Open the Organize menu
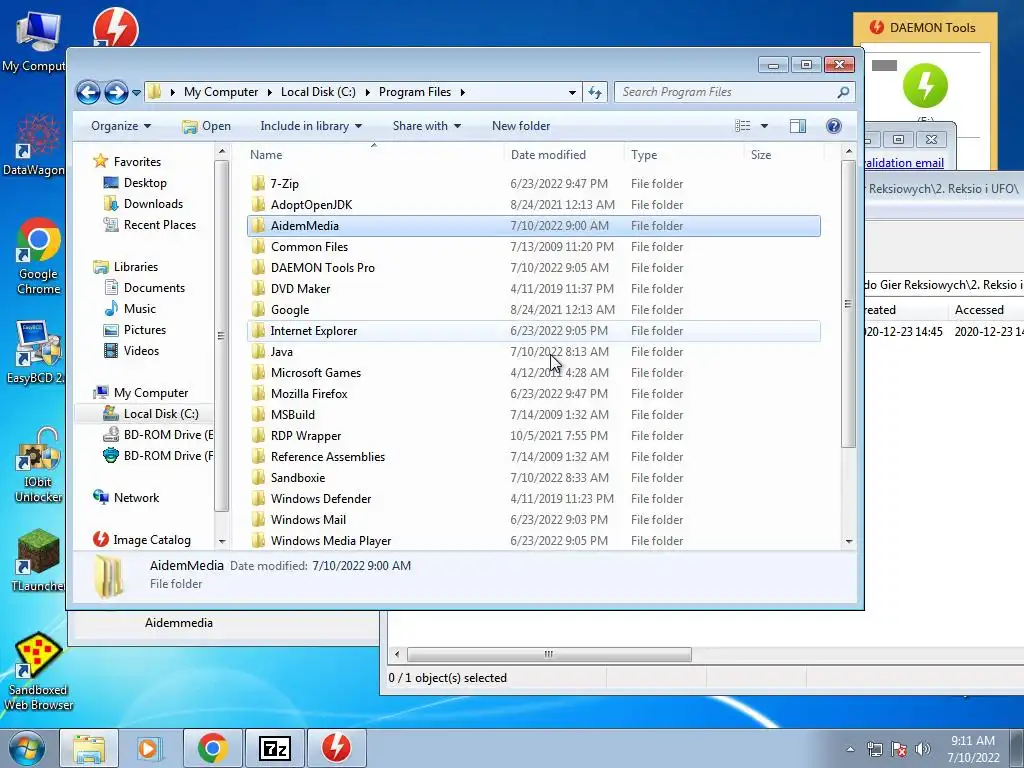1024x768 pixels. 121,126
